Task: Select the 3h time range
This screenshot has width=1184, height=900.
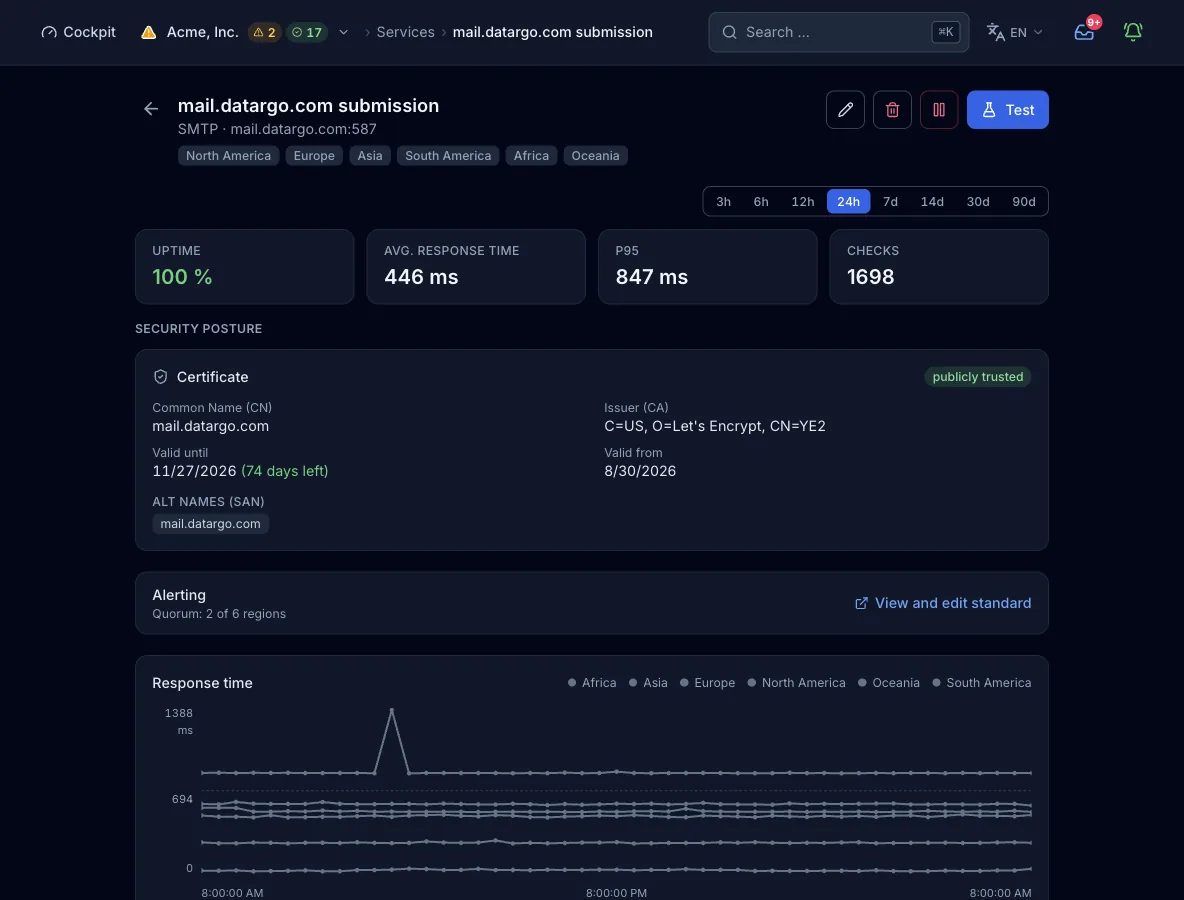Action: pos(723,202)
